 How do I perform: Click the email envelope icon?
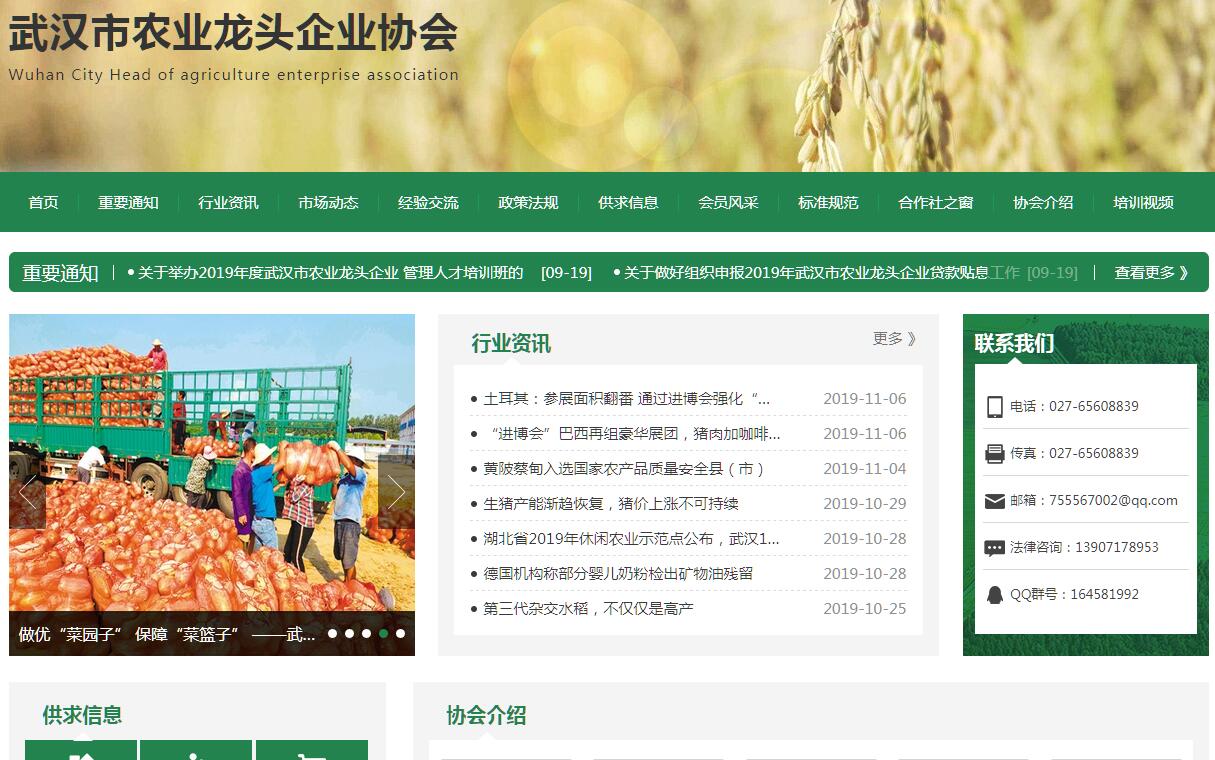[994, 501]
